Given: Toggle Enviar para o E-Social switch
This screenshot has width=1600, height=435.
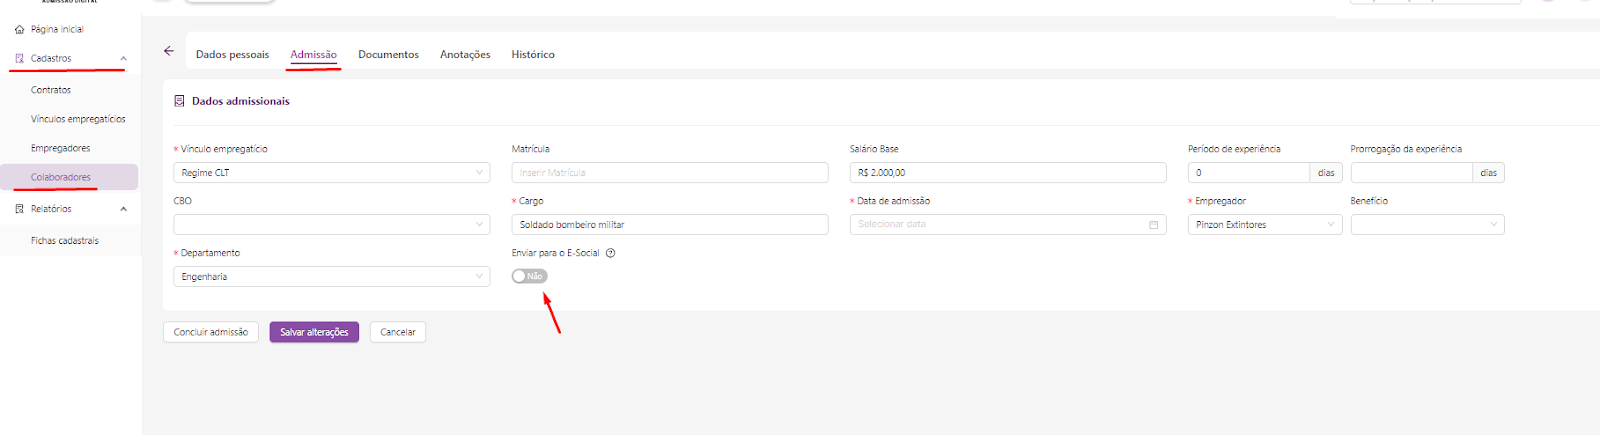Looking at the screenshot, I should 529,276.
